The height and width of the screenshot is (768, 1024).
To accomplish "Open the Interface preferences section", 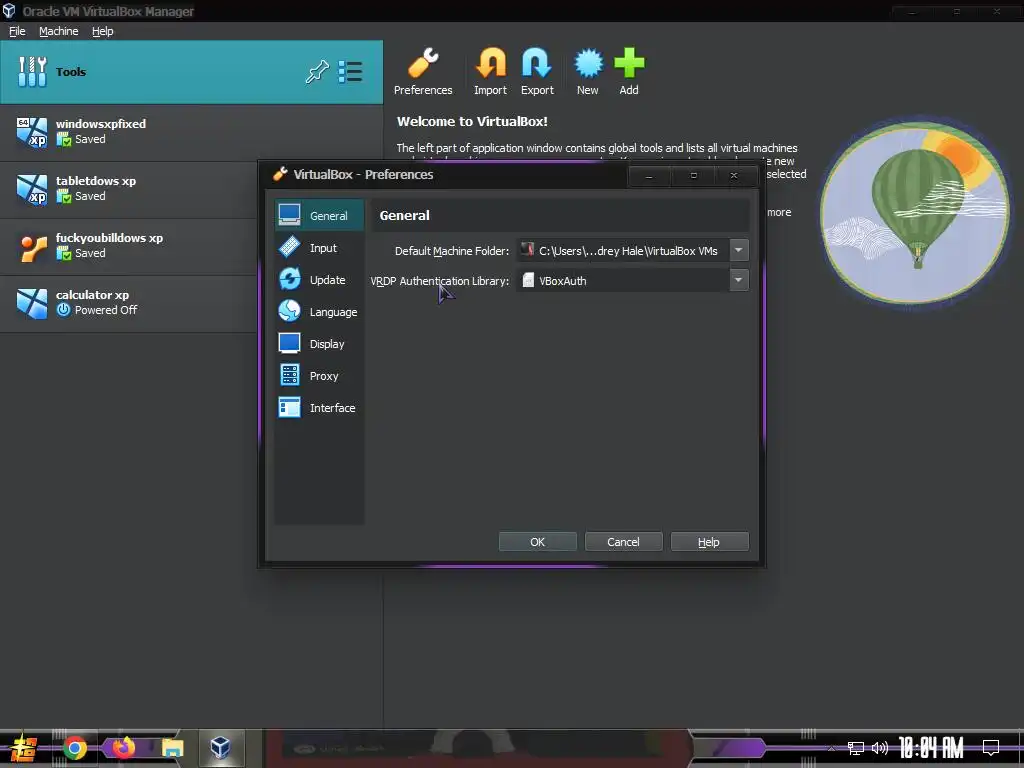I will (x=319, y=408).
